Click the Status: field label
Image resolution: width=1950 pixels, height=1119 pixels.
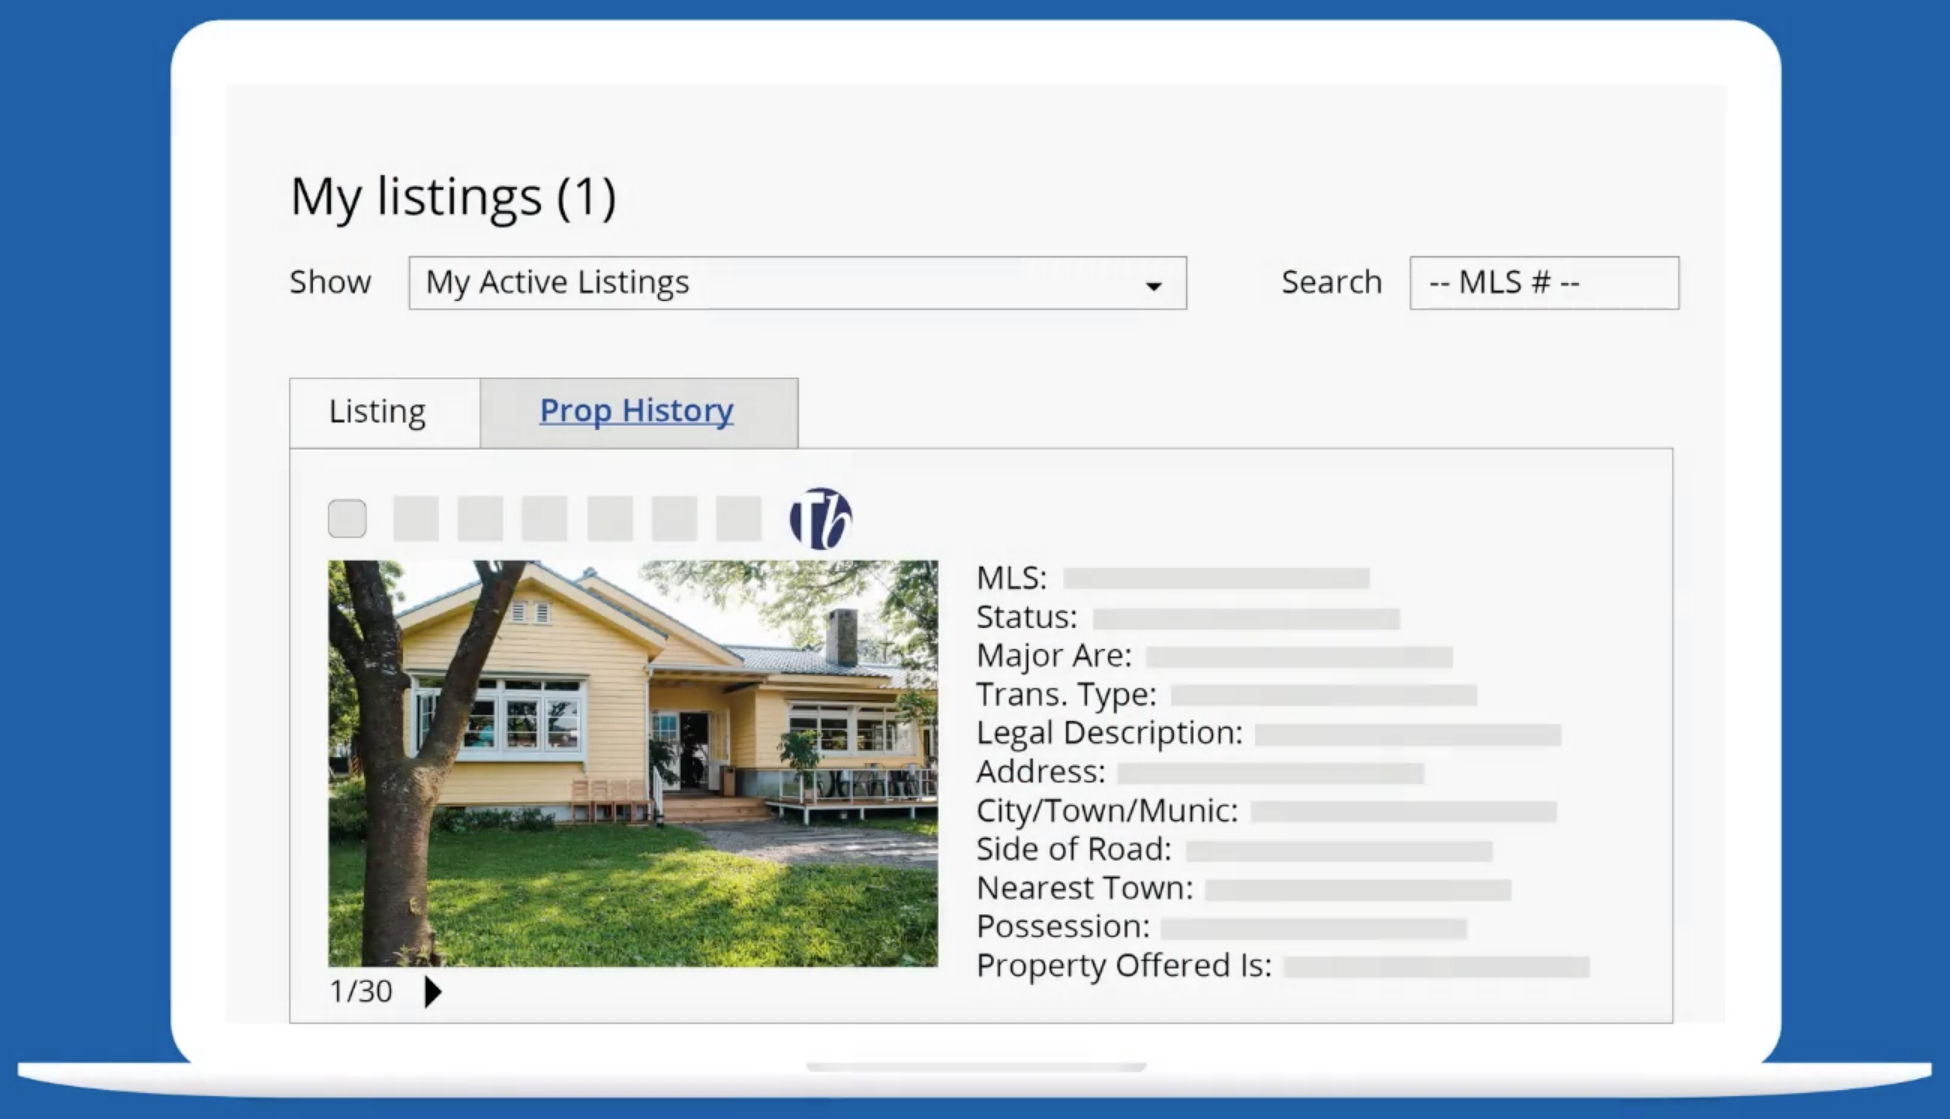pyautogui.click(x=1027, y=617)
